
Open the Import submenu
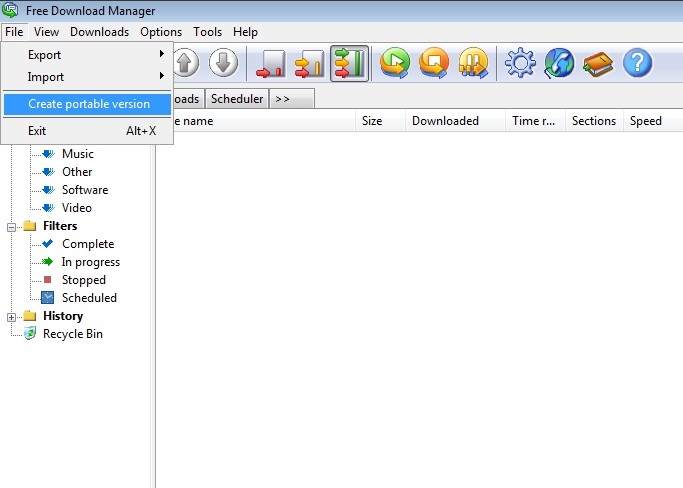click(87, 77)
